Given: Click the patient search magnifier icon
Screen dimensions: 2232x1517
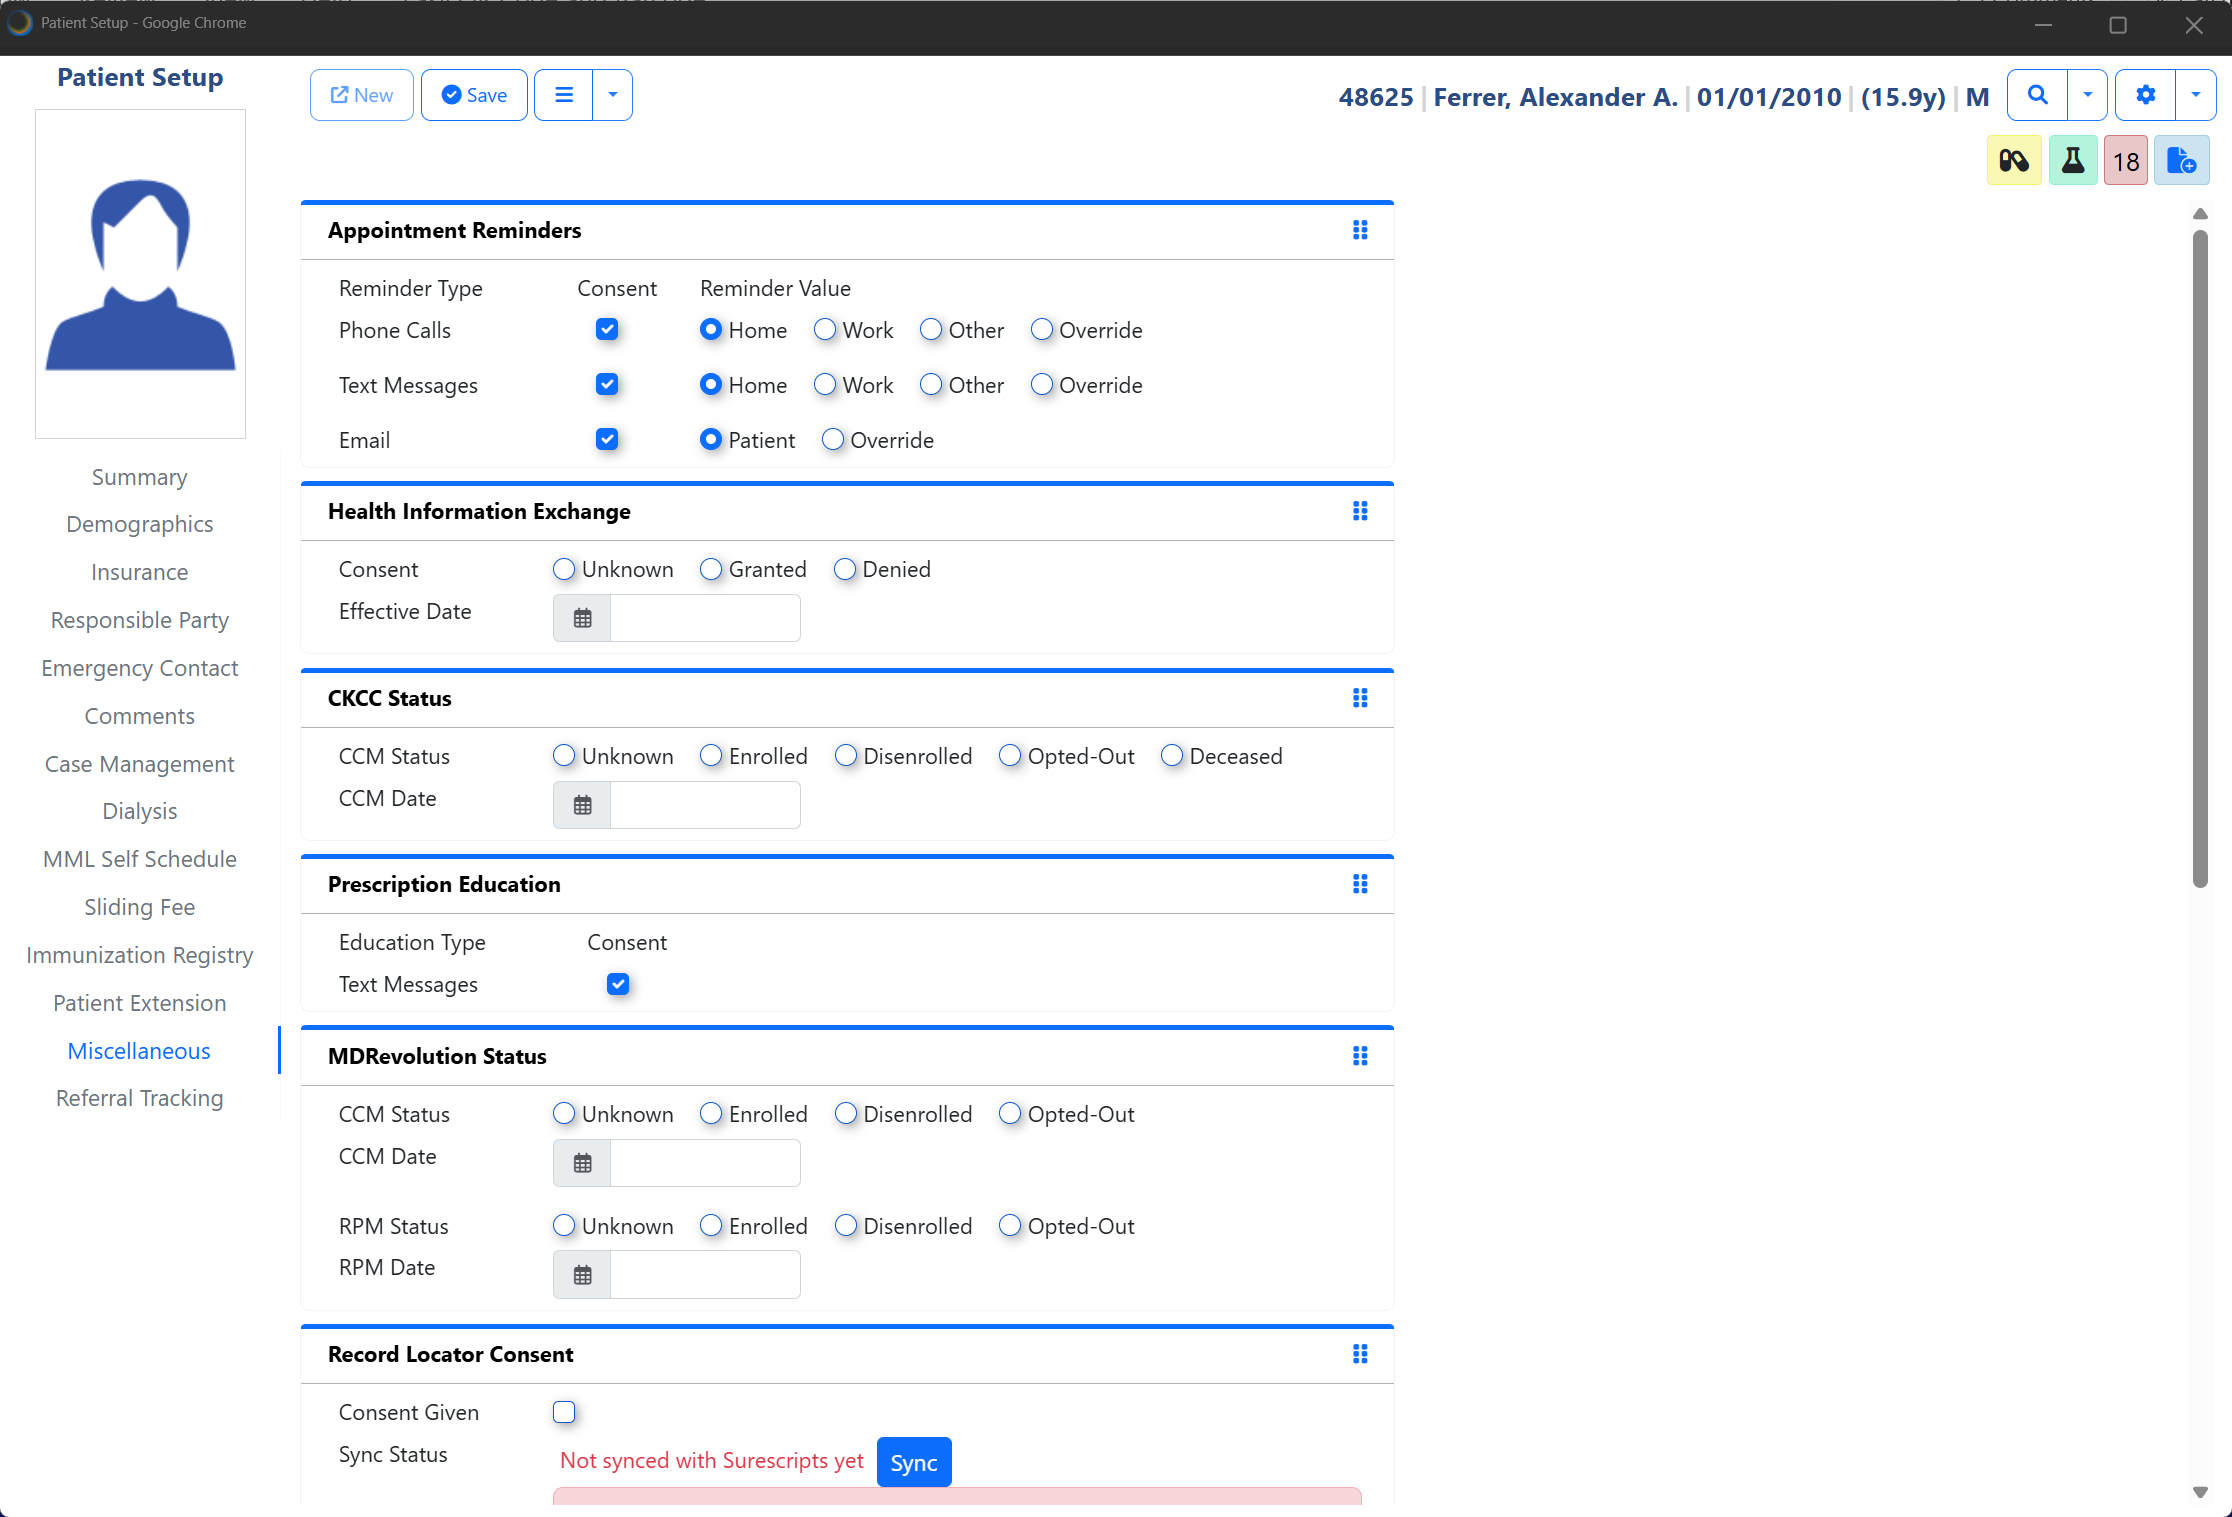Looking at the screenshot, I should tap(2037, 95).
